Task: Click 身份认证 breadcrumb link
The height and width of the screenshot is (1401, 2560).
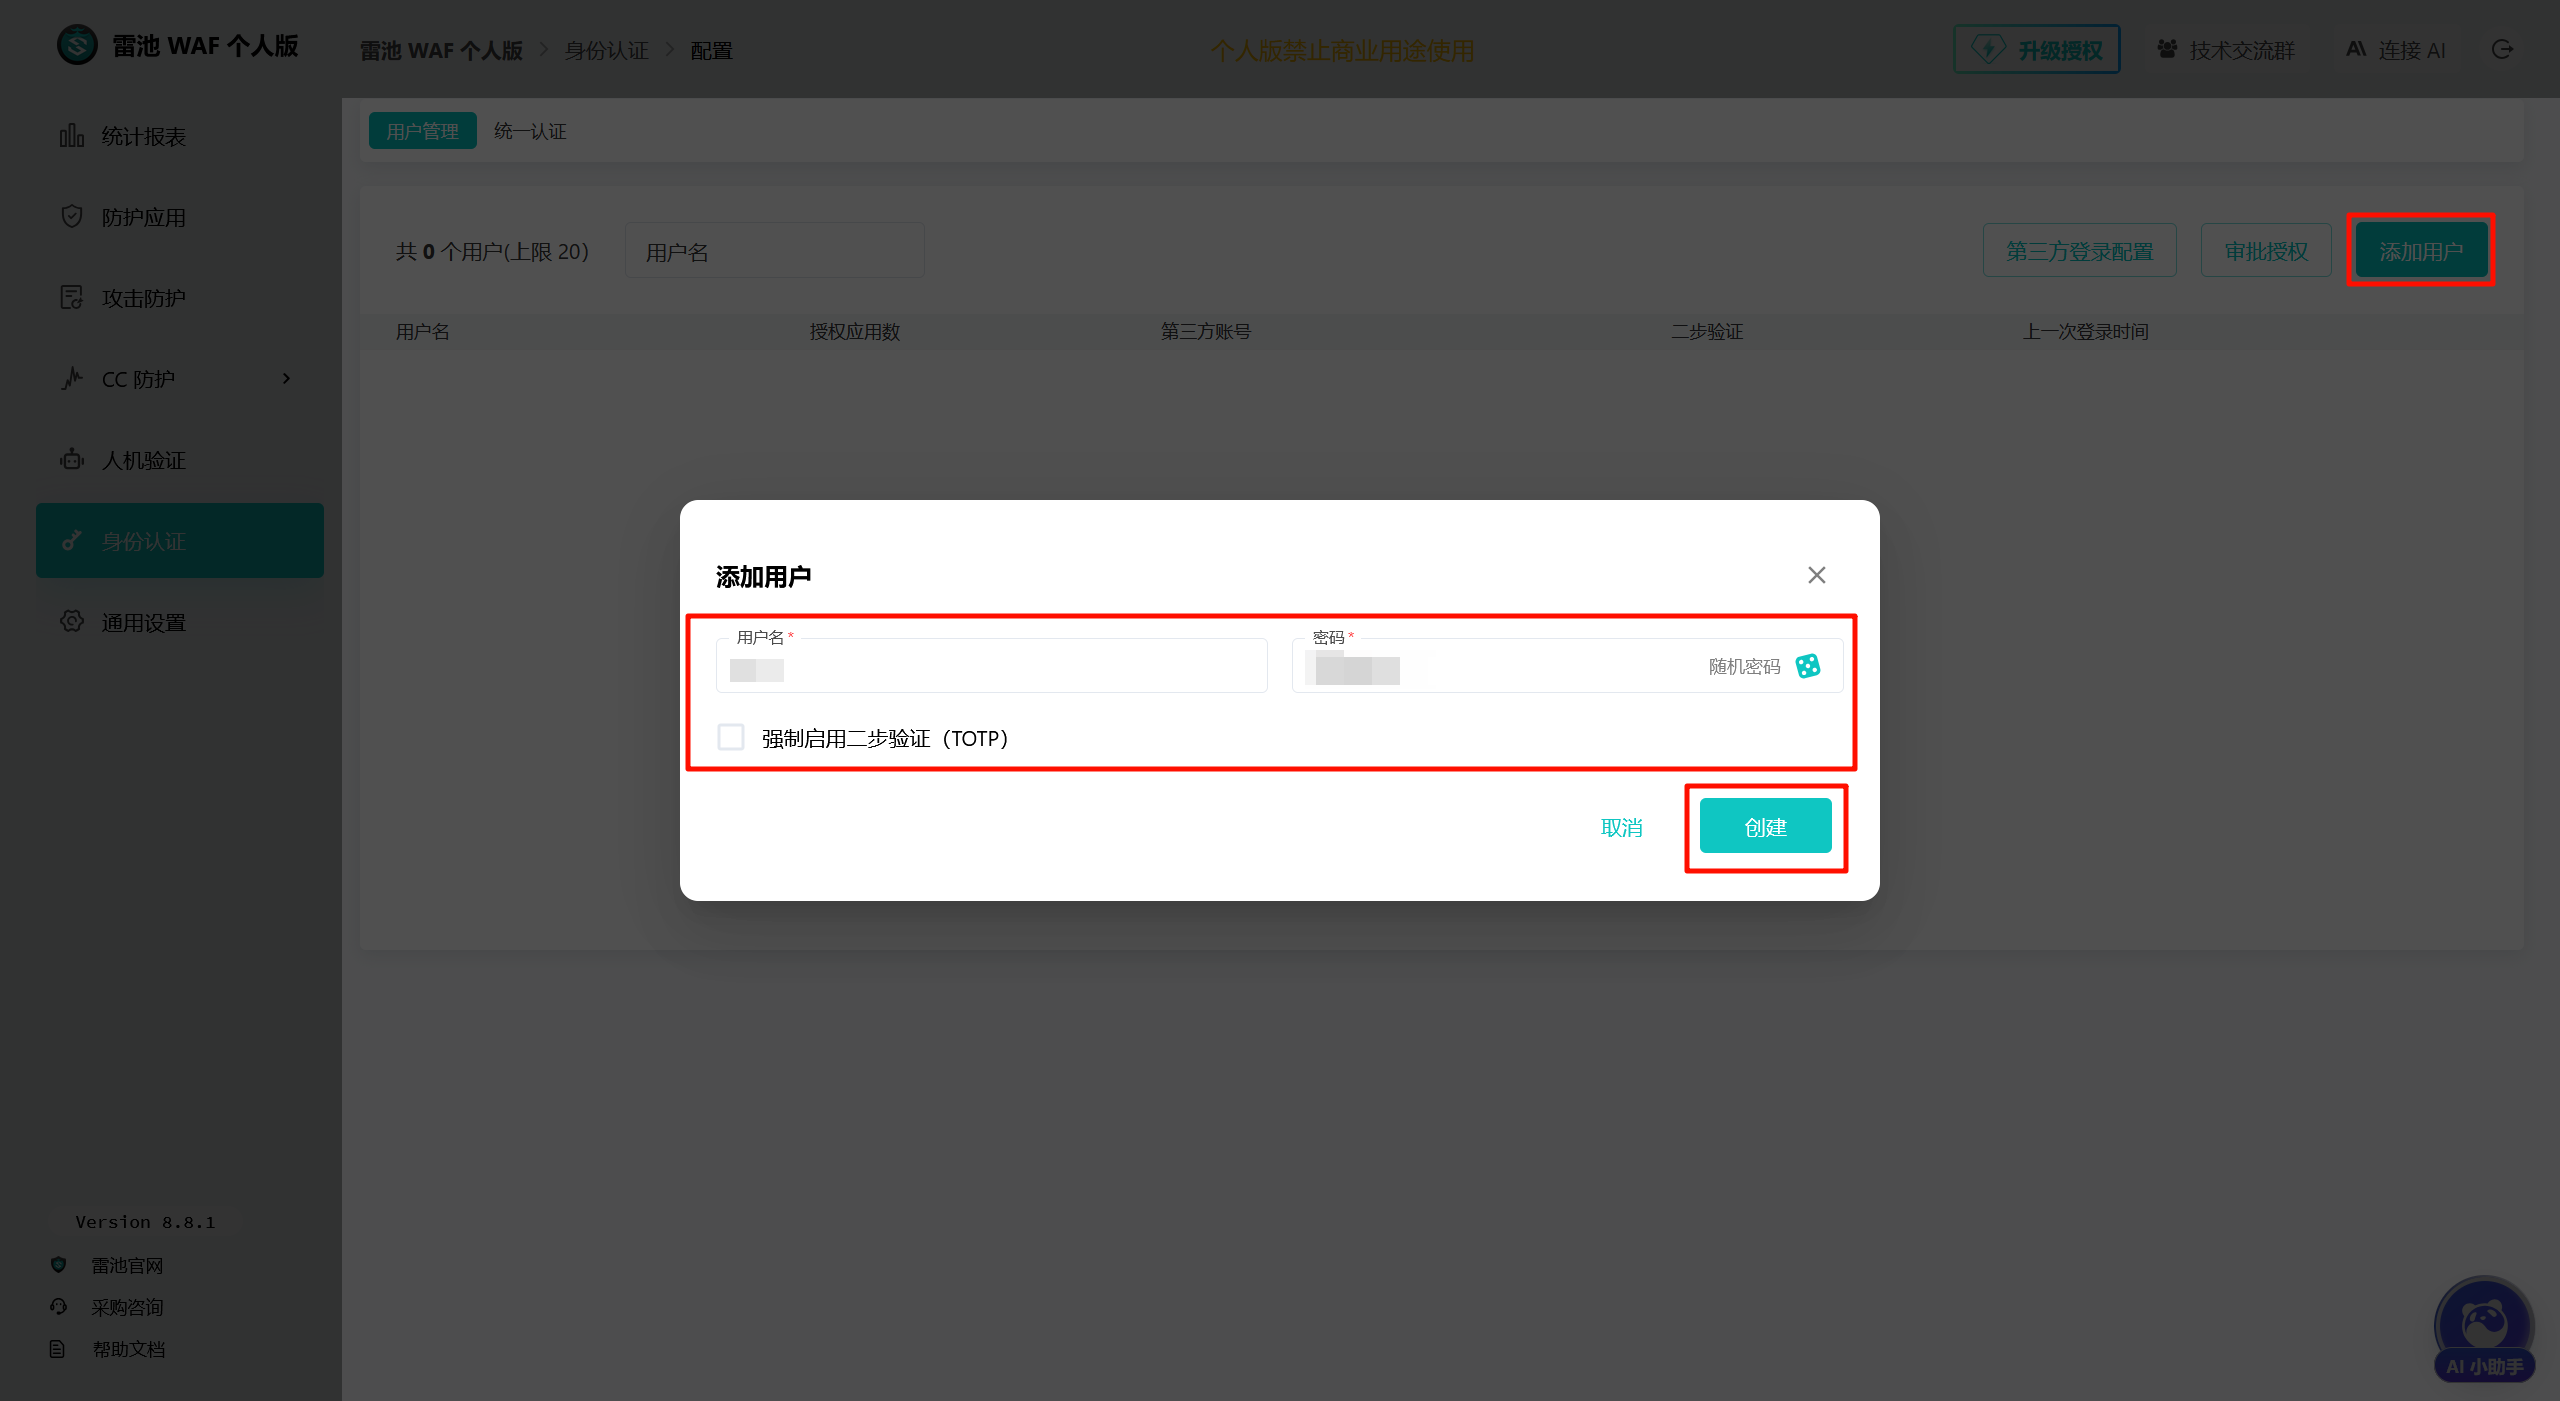Action: coord(606,50)
